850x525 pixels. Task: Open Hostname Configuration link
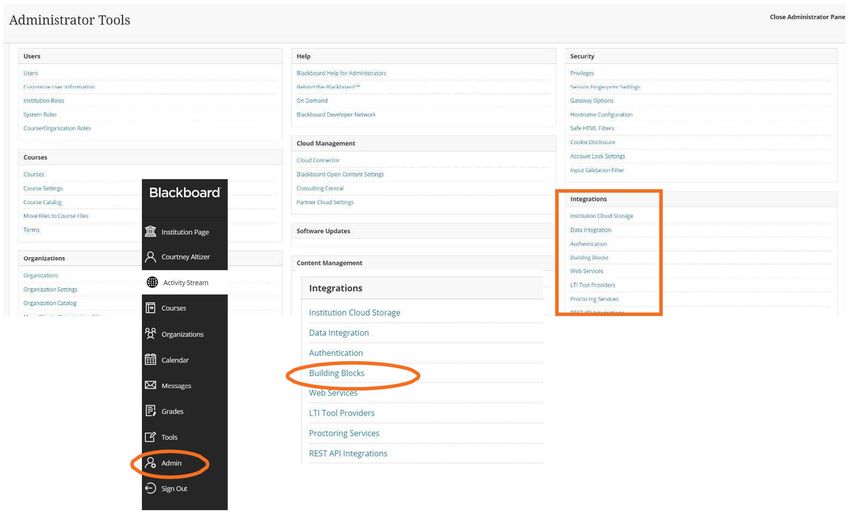(601, 114)
